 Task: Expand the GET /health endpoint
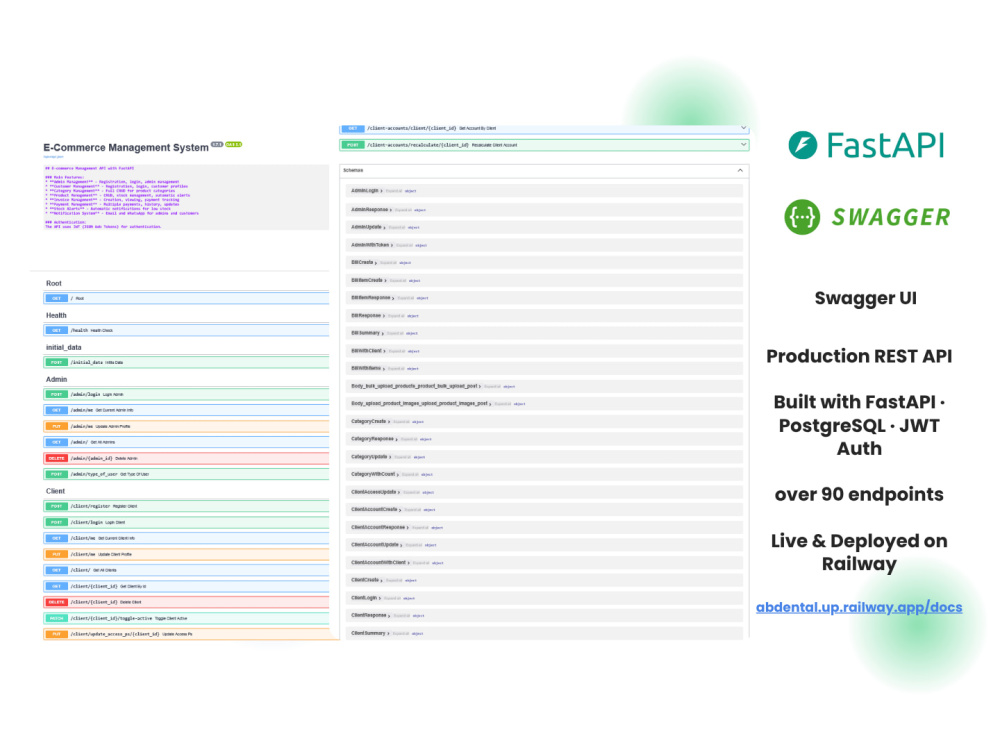[x=186, y=330]
